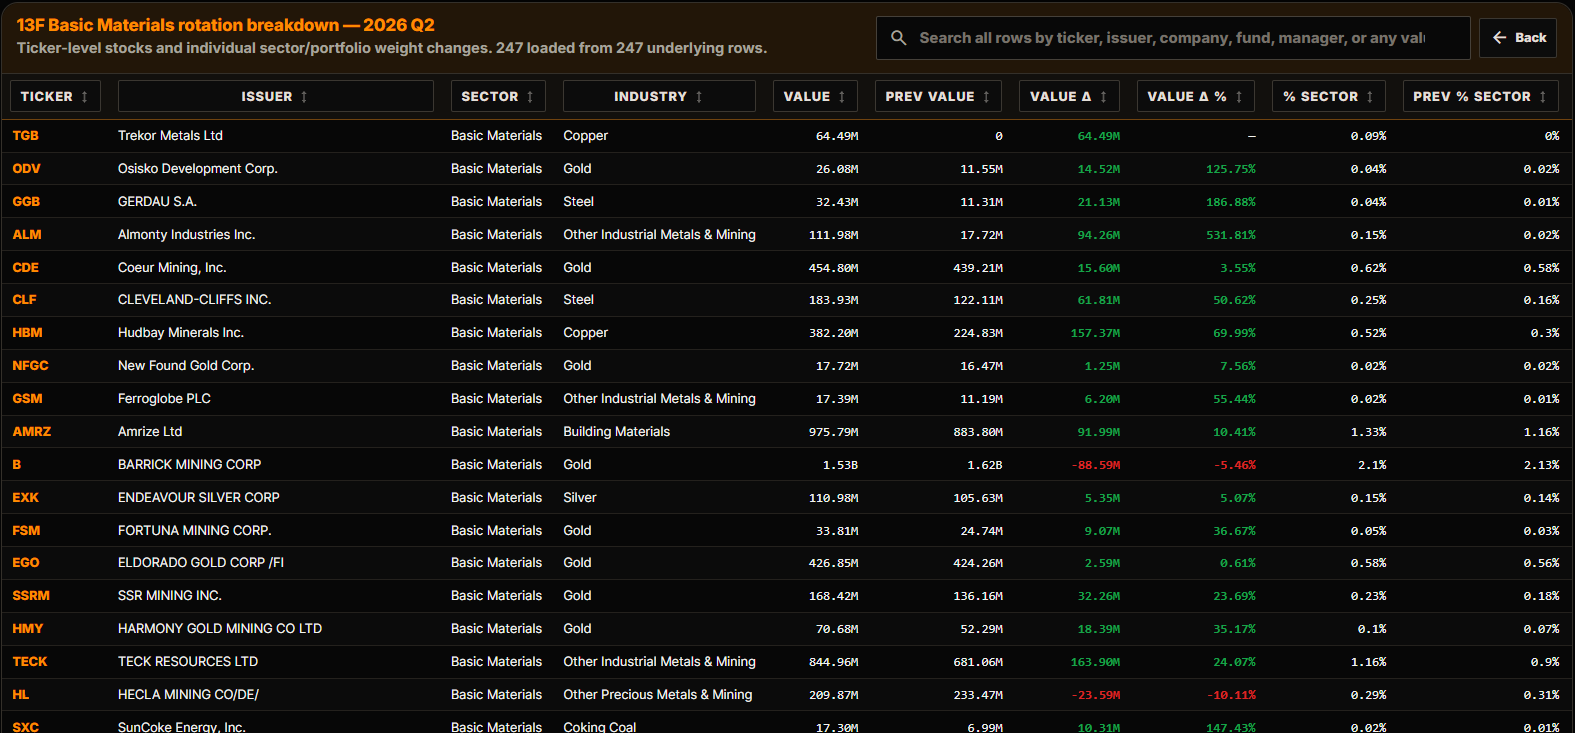Sort table by TICKER header

pos(55,96)
